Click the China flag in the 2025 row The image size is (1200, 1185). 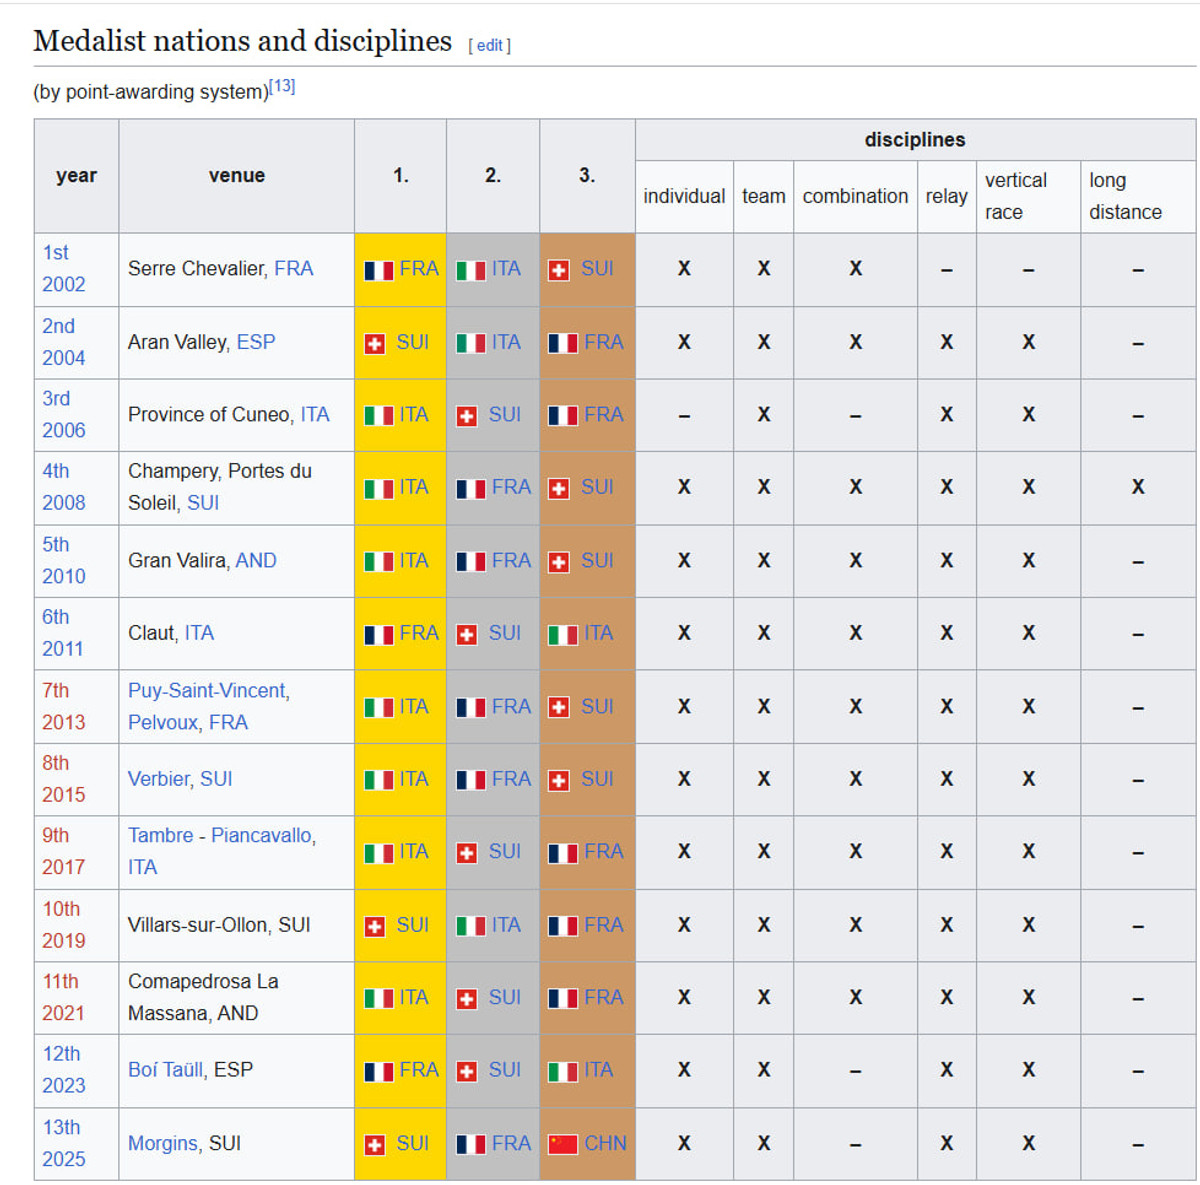(x=563, y=1144)
